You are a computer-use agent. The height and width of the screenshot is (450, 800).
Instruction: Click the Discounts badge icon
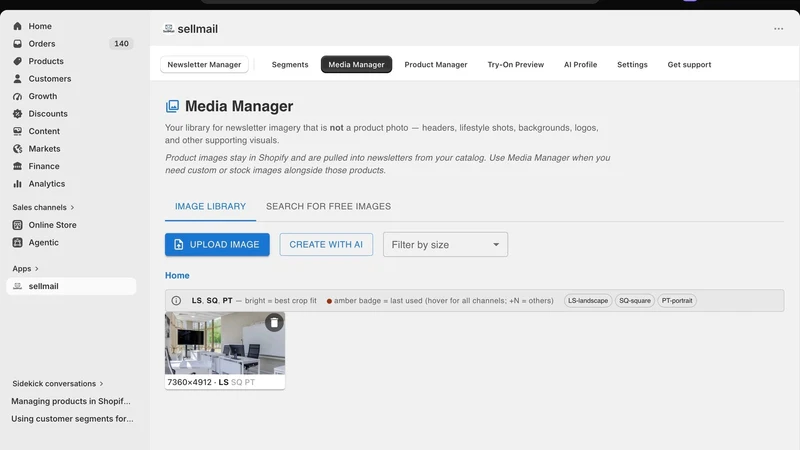[x=17, y=114]
